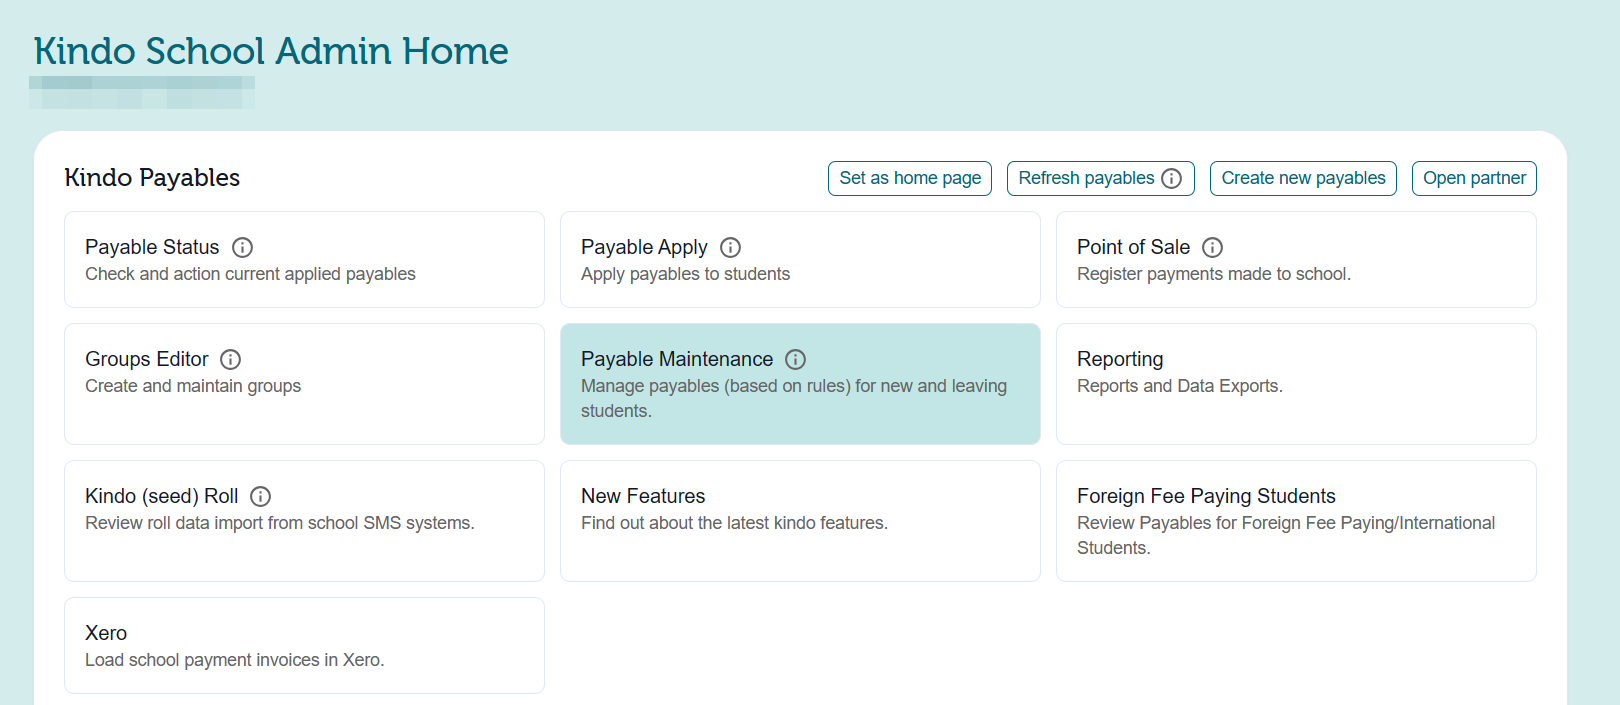1620x705 pixels.
Task: Open Kindo (seed) Roll card
Action: [x=304, y=521]
